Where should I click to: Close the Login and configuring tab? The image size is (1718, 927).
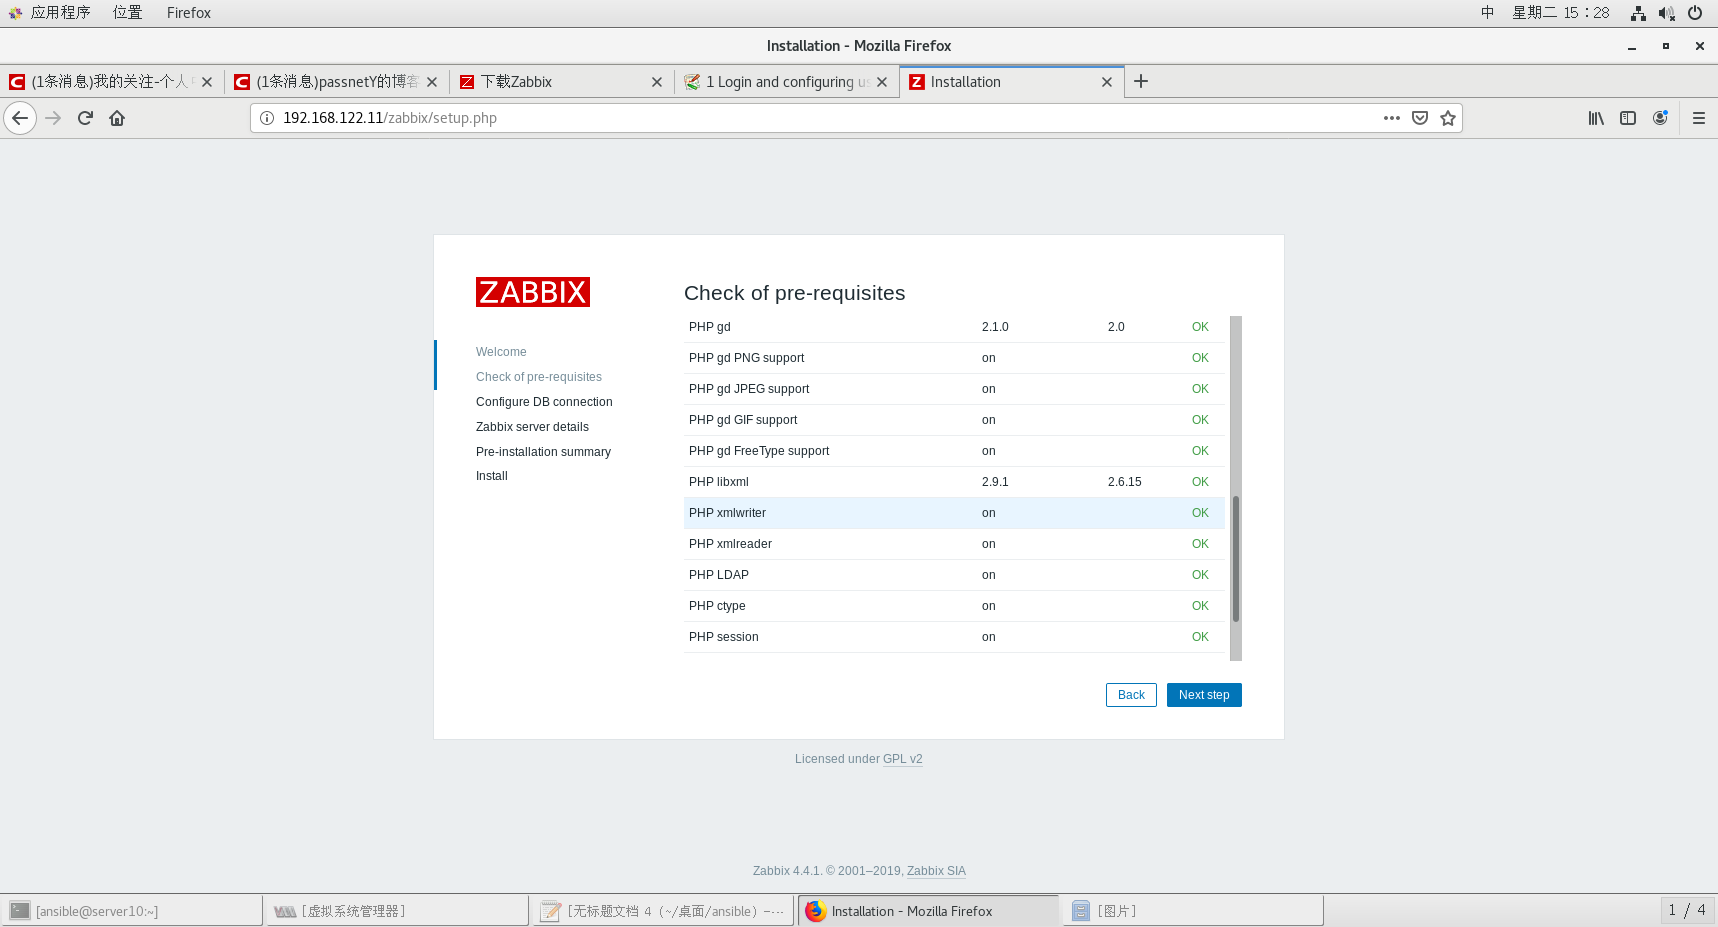coord(882,82)
